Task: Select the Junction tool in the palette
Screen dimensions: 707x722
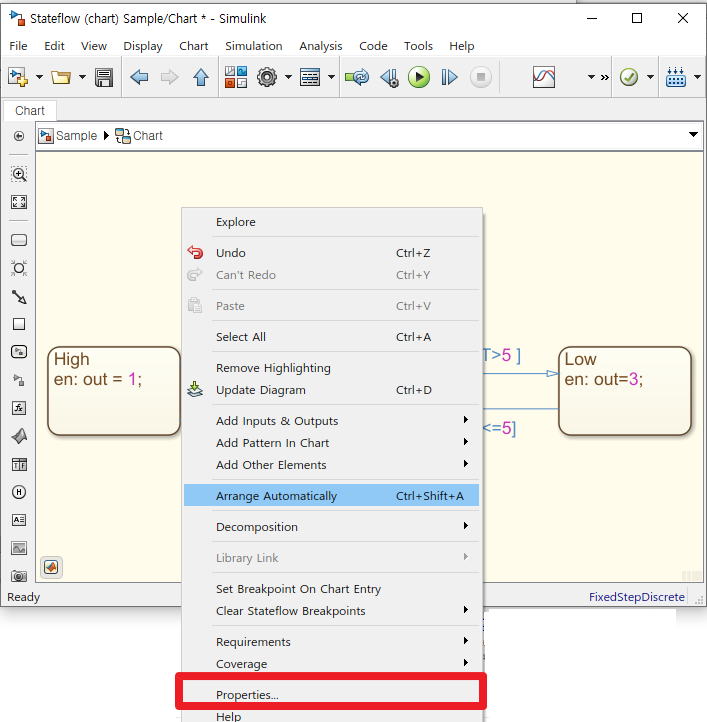Action: click(x=19, y=268)
